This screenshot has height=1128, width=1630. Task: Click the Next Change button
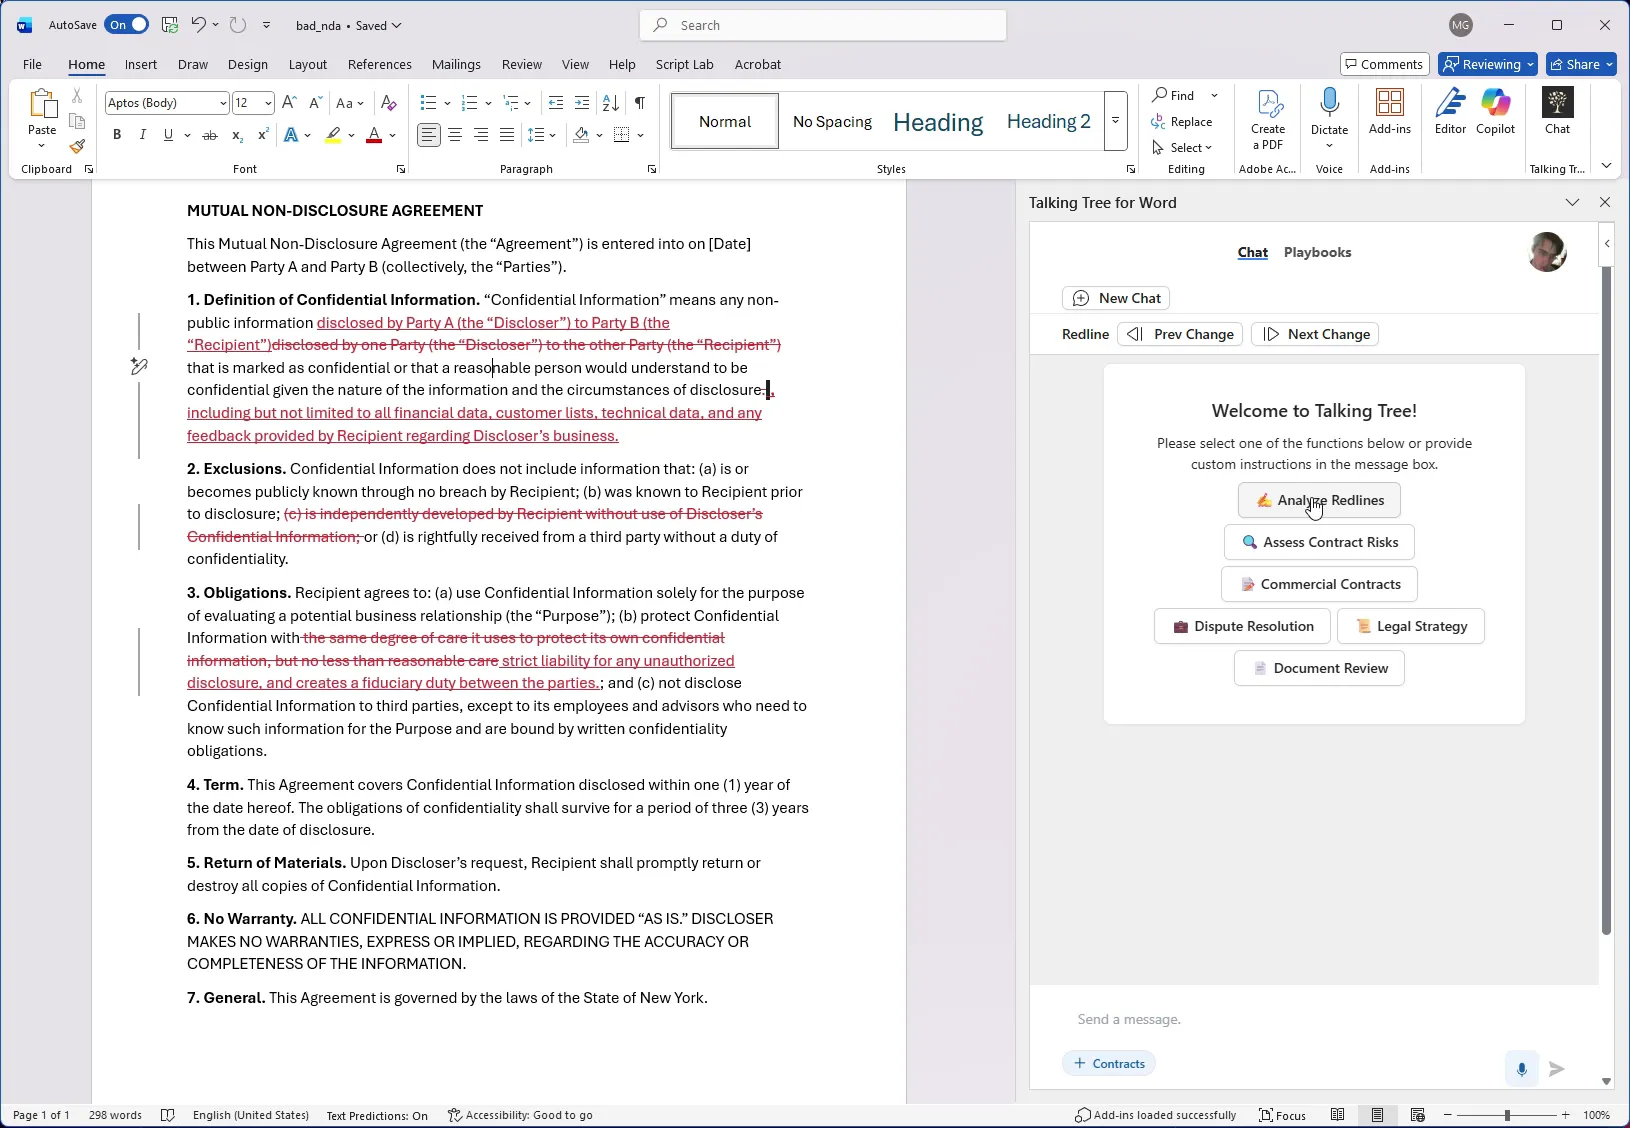coord(1315,334)
